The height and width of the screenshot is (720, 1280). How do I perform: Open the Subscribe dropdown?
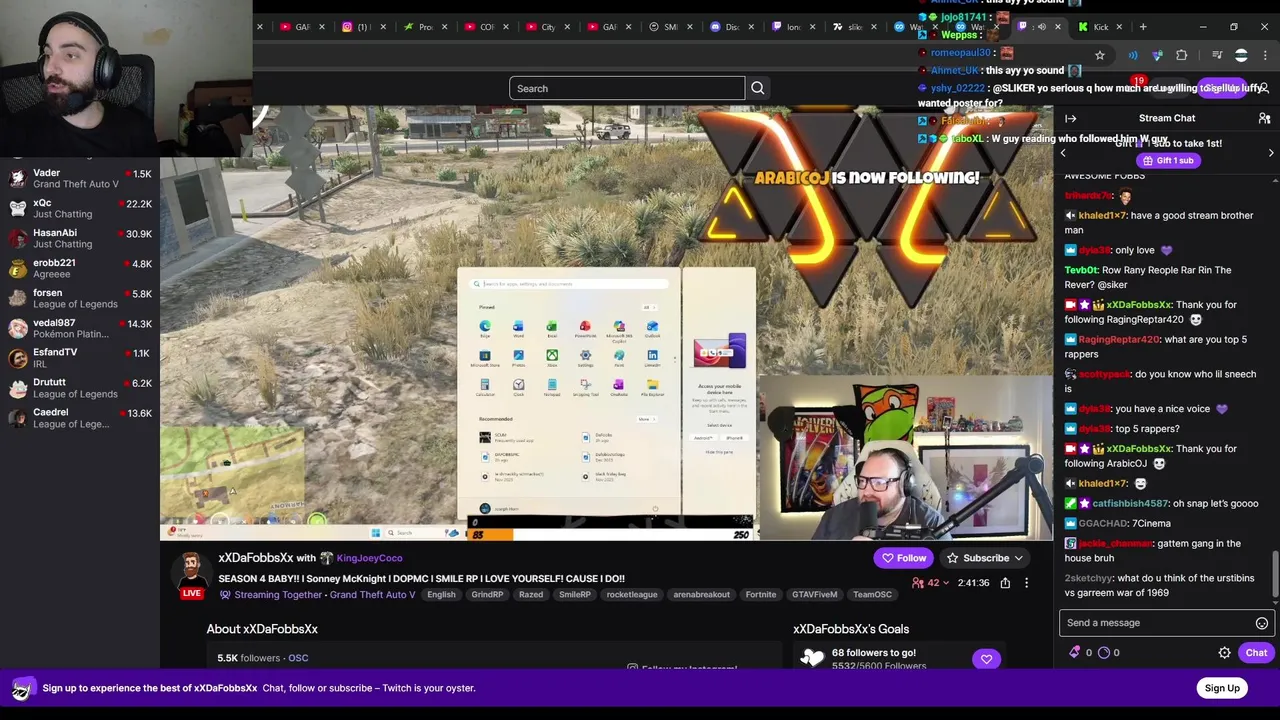[985, 558]
